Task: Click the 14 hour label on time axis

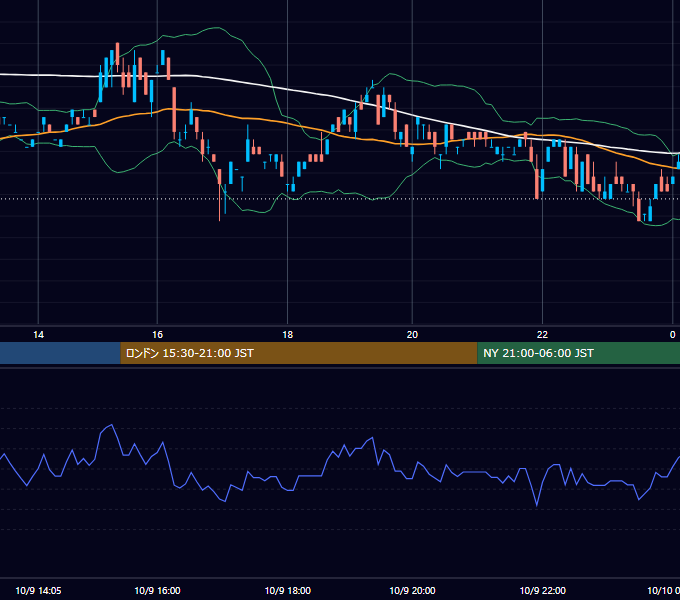Action: pos(38,335)
